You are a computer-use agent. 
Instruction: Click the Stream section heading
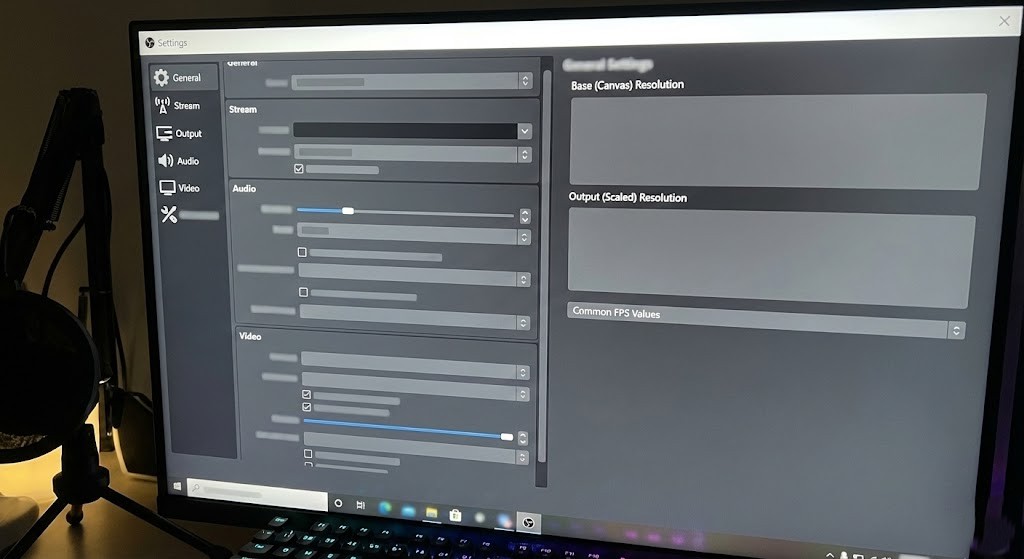coord(243,110)
